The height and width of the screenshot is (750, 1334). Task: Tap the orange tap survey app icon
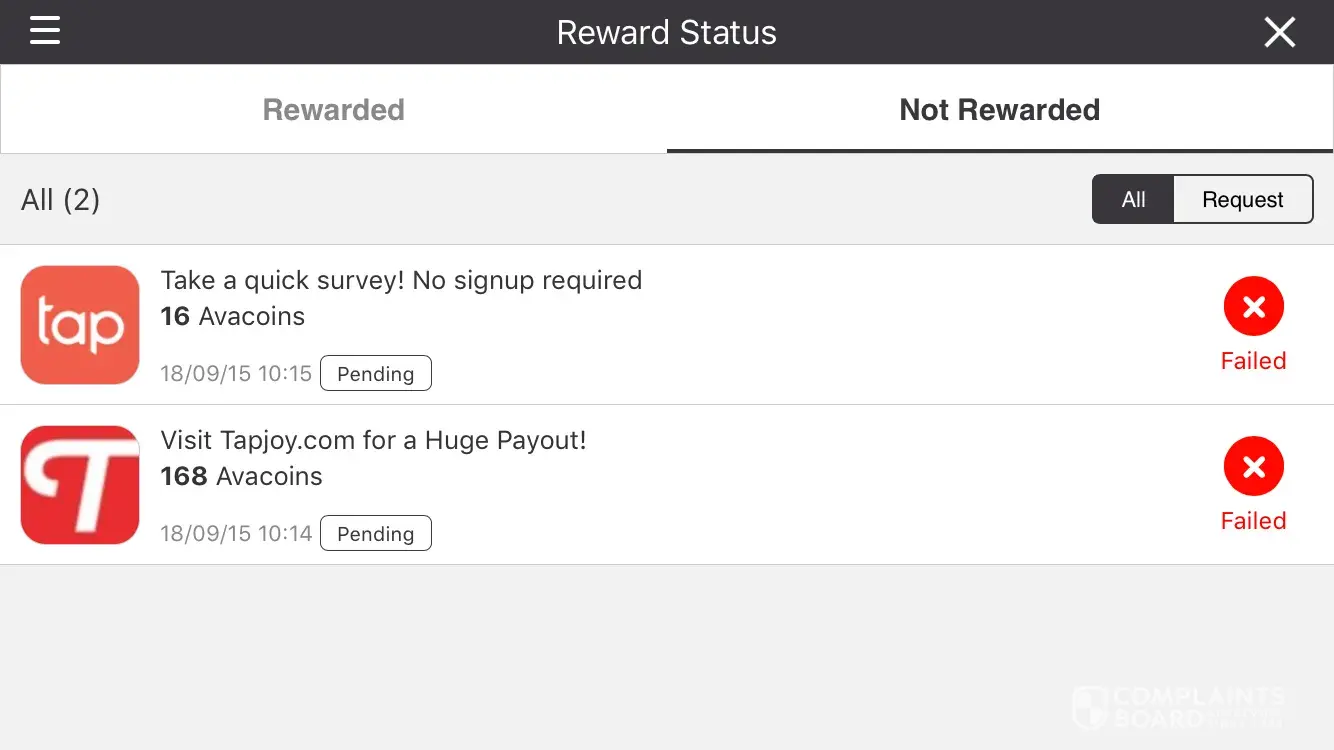tap(80, 325)
